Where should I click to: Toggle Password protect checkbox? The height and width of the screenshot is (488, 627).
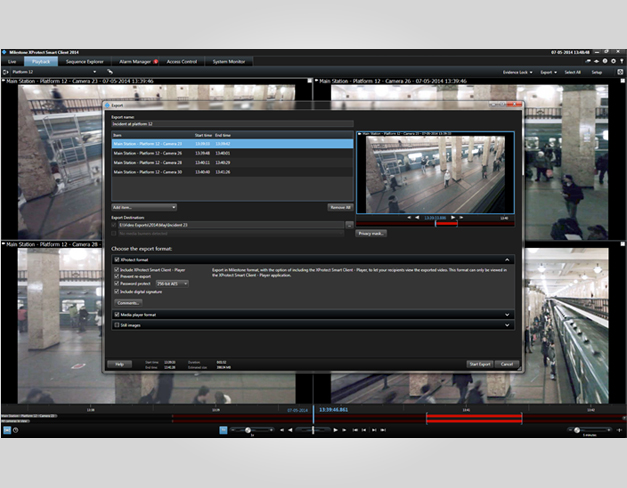[115, 283]
